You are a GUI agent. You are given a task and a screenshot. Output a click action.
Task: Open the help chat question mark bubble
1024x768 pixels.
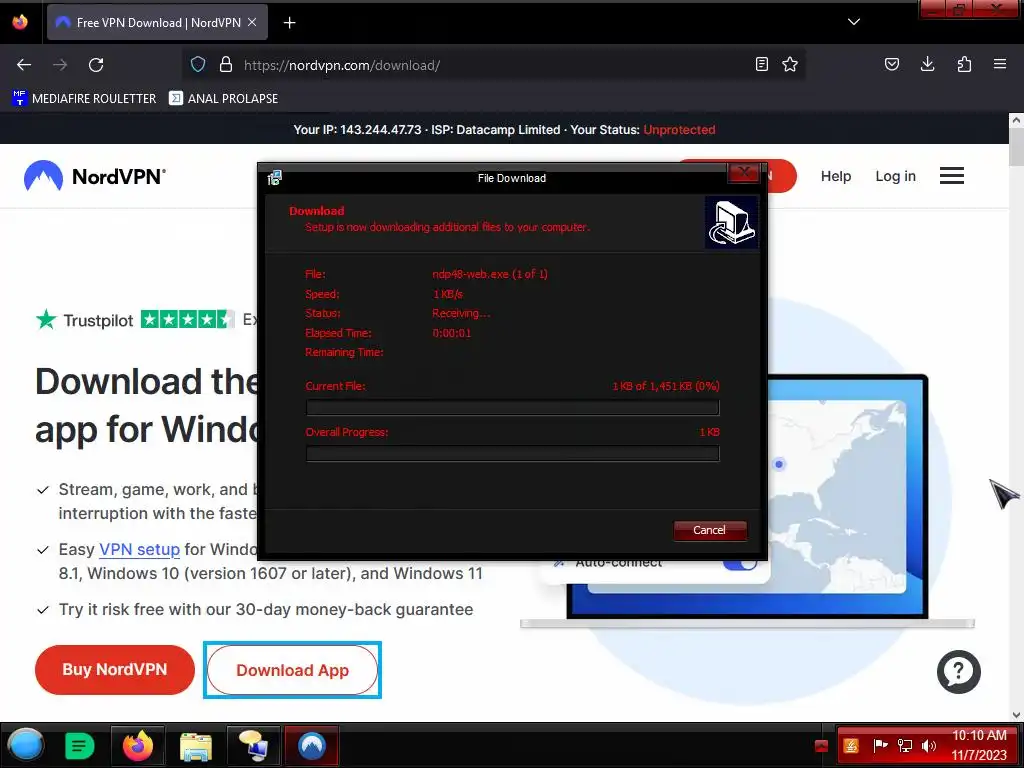959,671
